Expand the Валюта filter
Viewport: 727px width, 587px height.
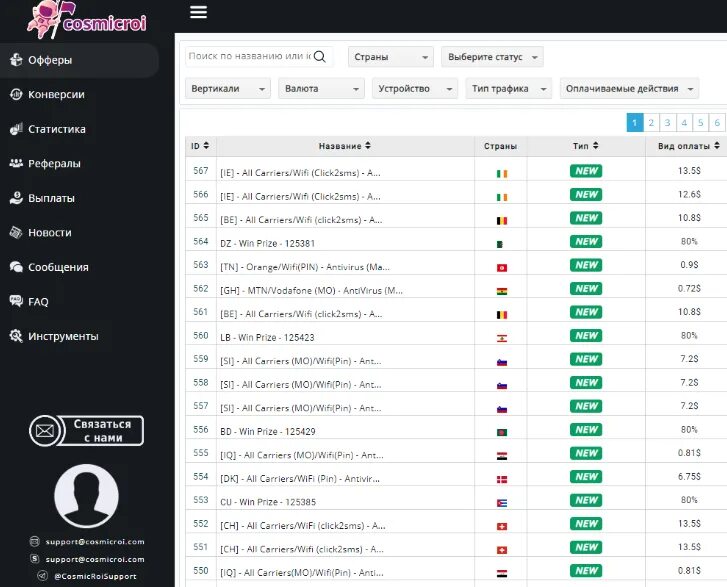(x=321, y=89)
